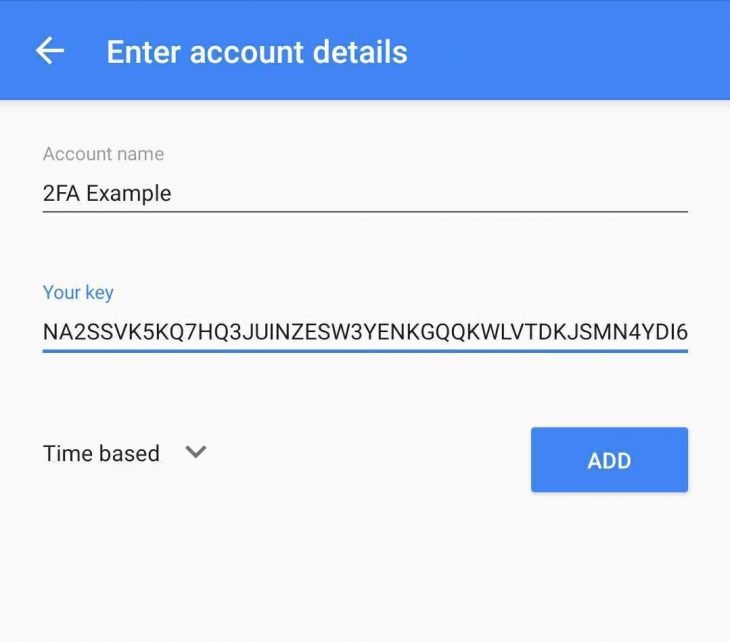730x641 pixels.
Task: Click the "Enter account details" header title
Action: point(257,51)
